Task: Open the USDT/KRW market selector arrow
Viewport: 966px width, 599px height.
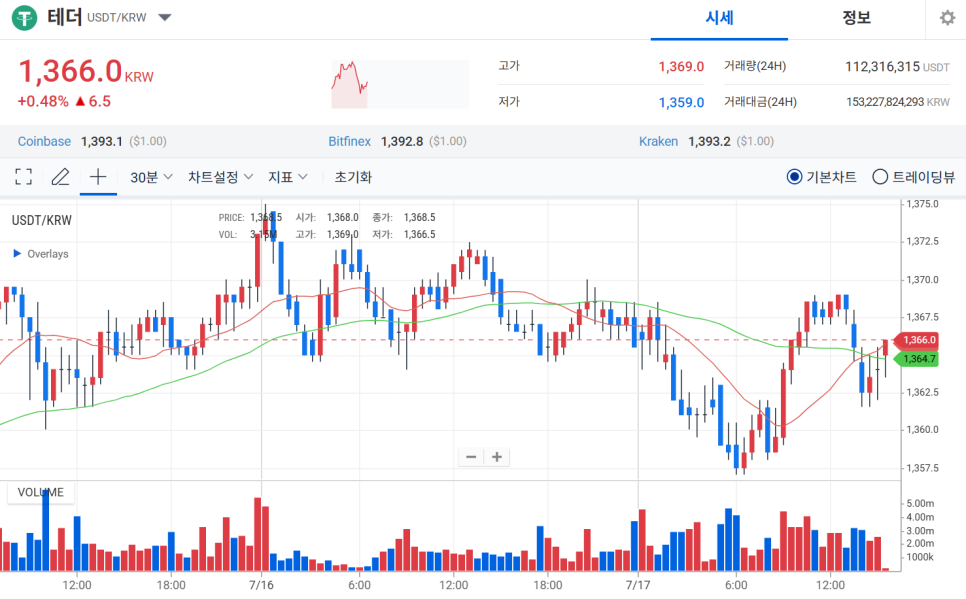Action: (x=165, y=18)
